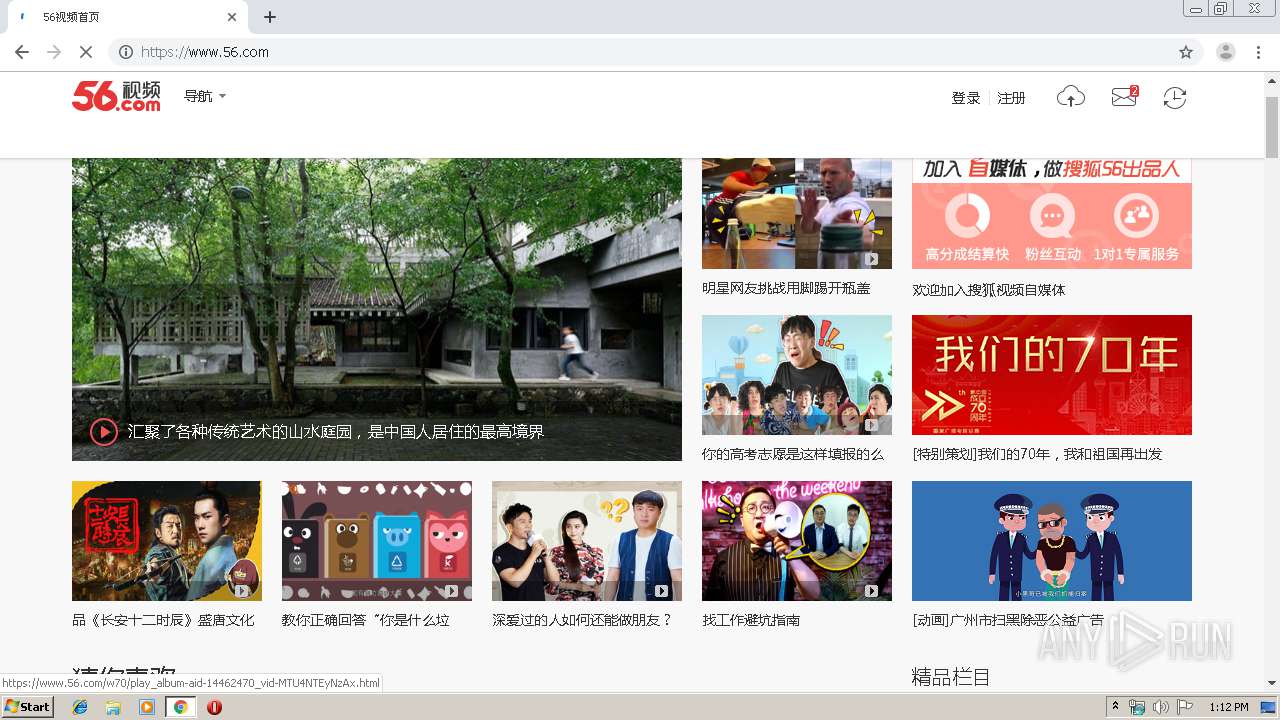Open the 注册 register link
This screenshot has width=1280, height=720.
pos(1012,98)
